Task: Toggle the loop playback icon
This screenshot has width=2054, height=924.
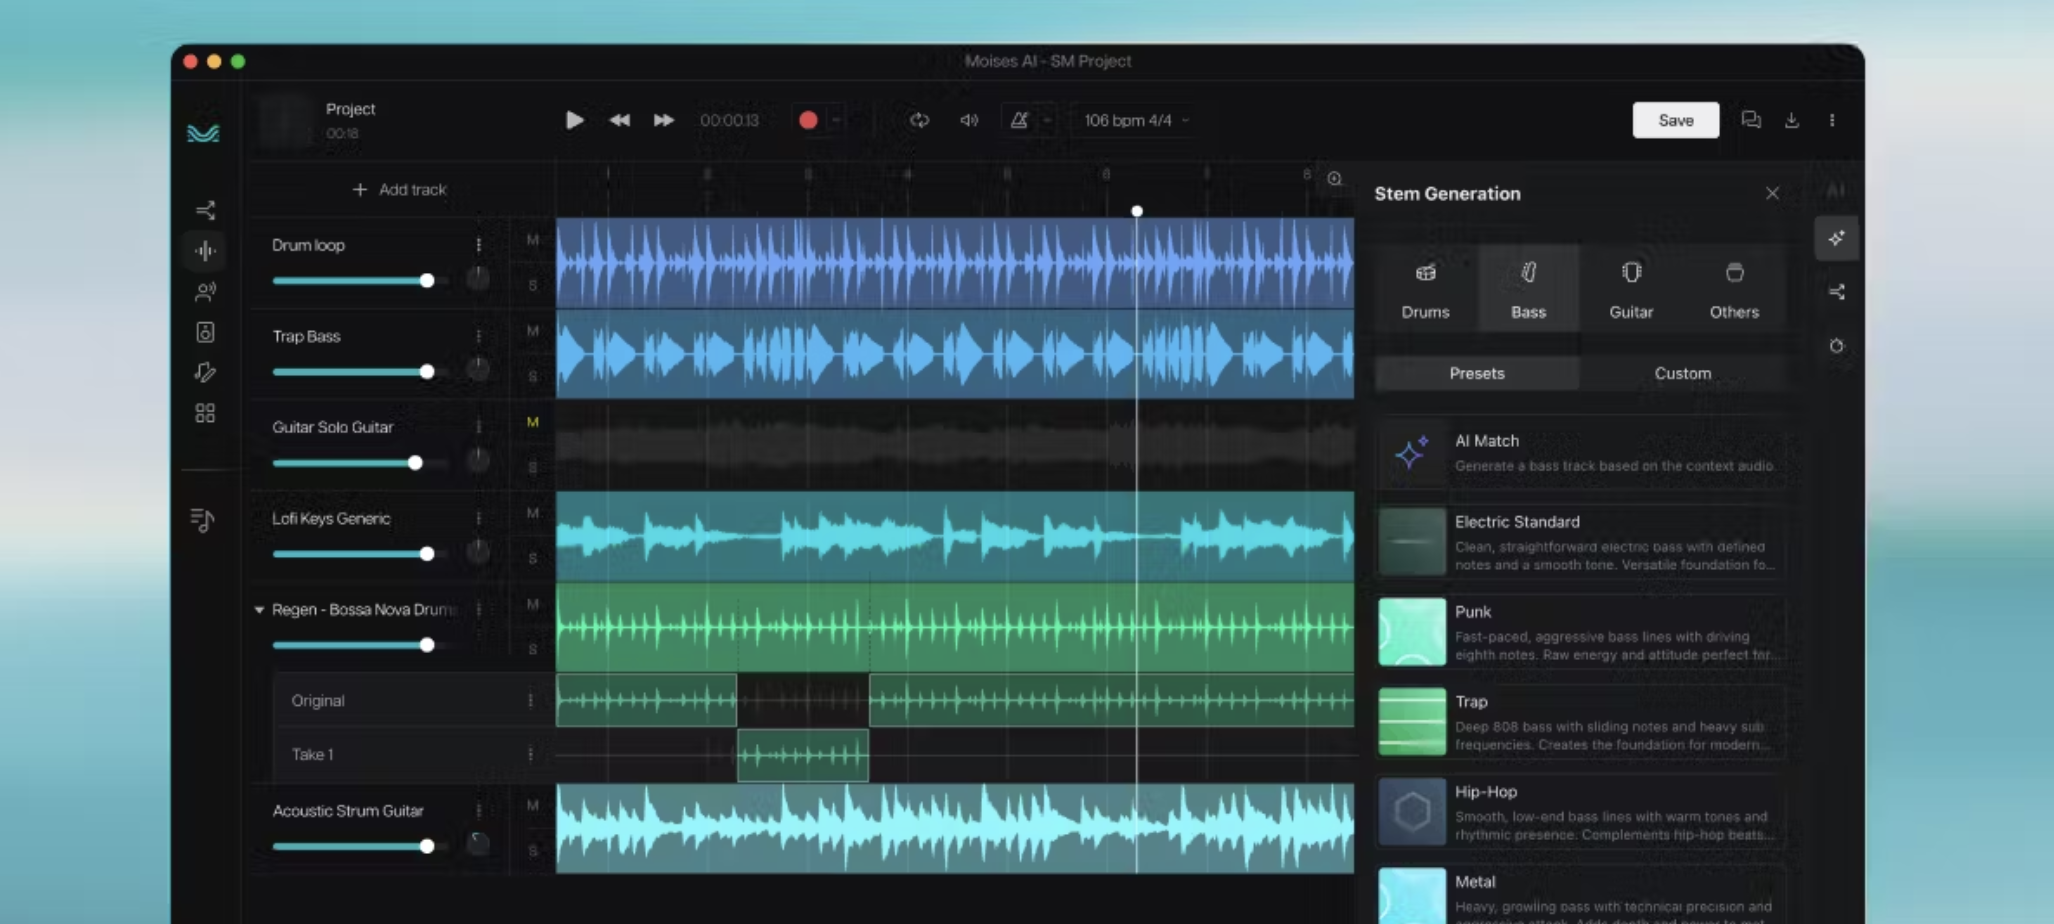Action: 919,120
